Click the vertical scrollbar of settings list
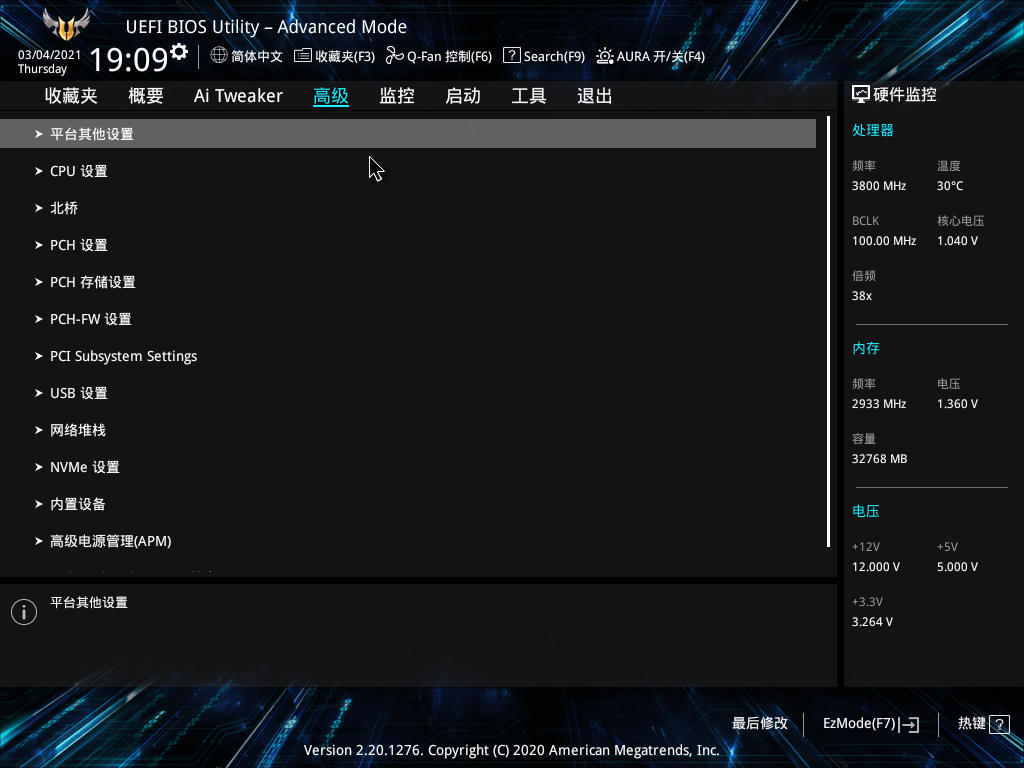1024x768 pixels. pyautogui.click(x=829, y=332)
